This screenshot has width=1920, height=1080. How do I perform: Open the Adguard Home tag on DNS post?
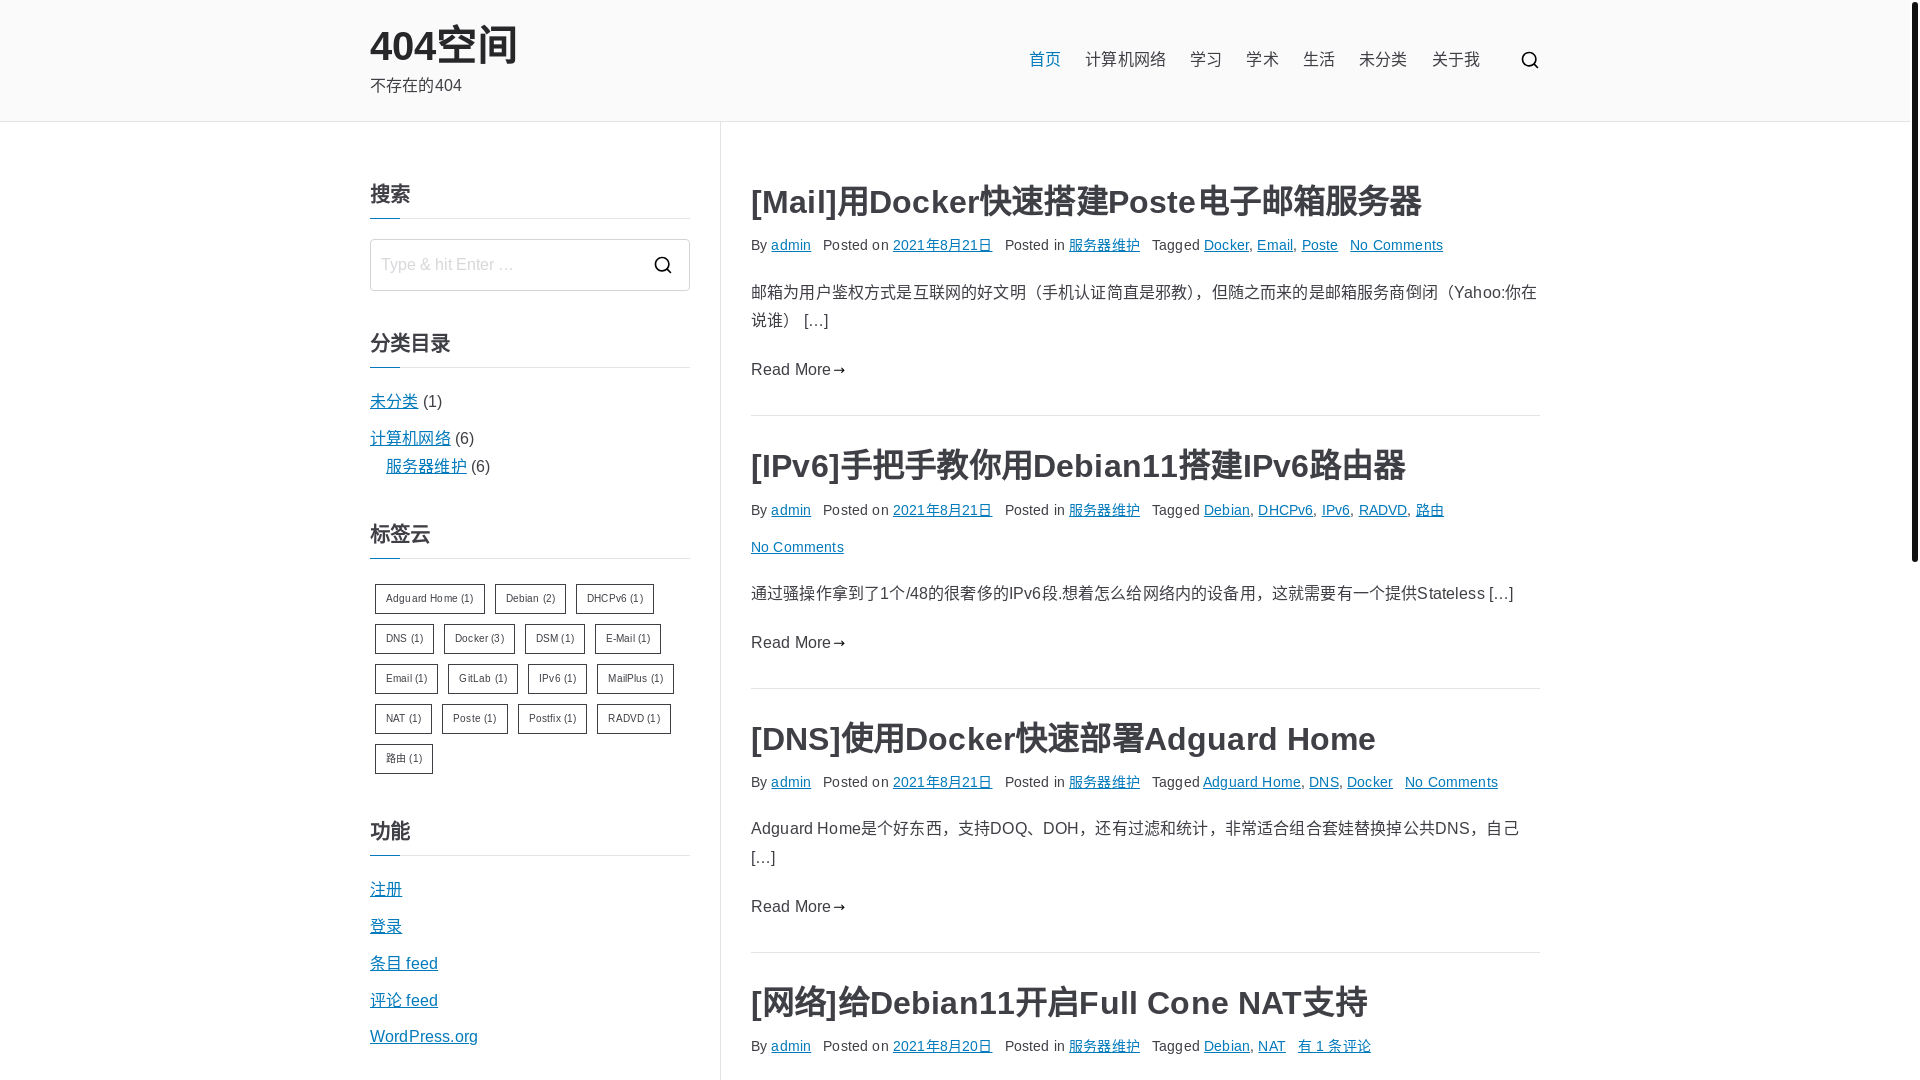1251,782
